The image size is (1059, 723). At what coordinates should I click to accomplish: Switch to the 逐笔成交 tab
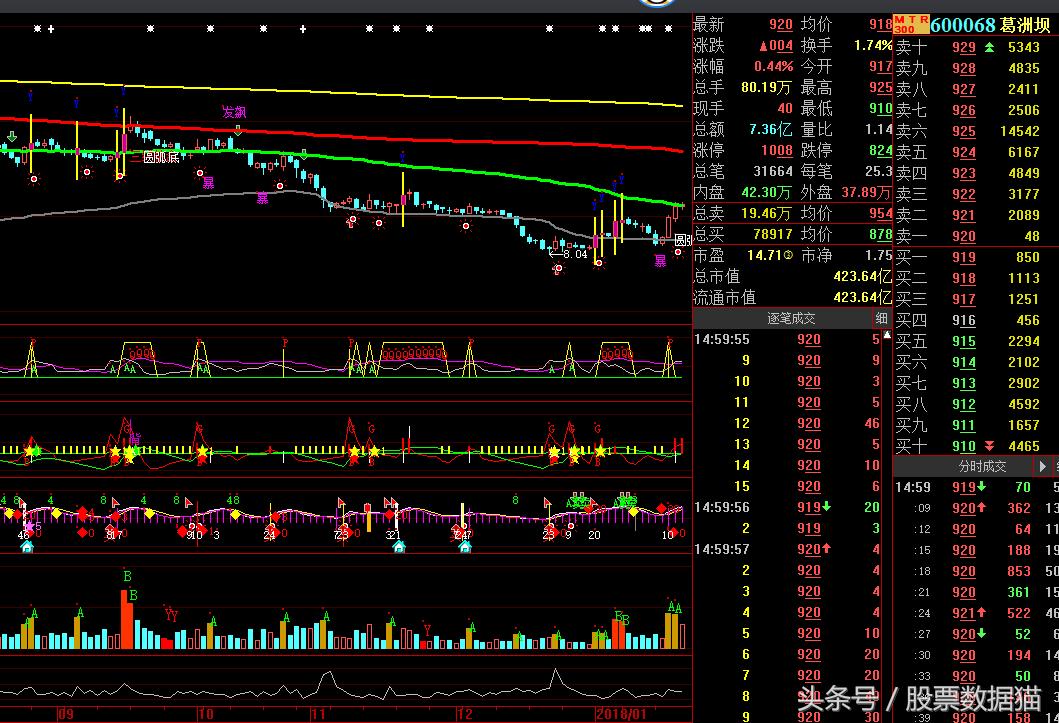(x=791, y=318)
